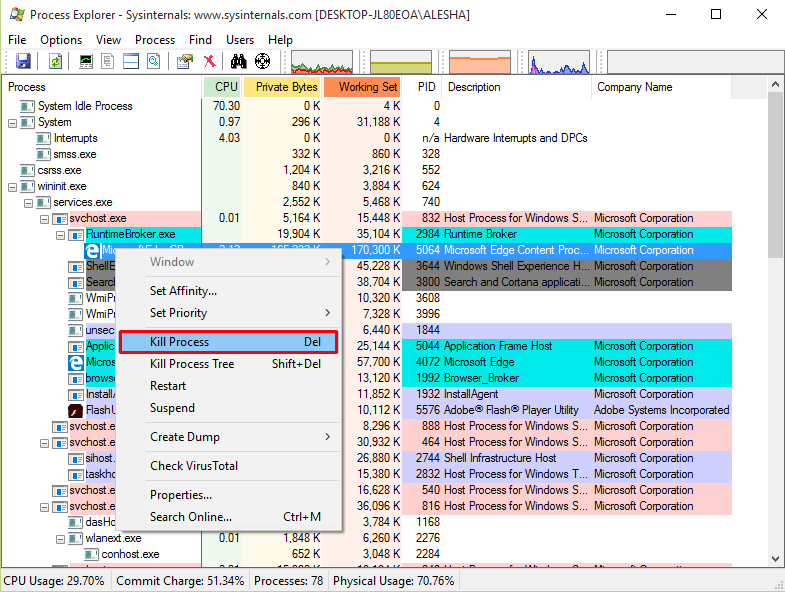This screenshot has width=785, height=592.
Task: Click the binoculars Find Handle icon
Action: click(238, 61)
